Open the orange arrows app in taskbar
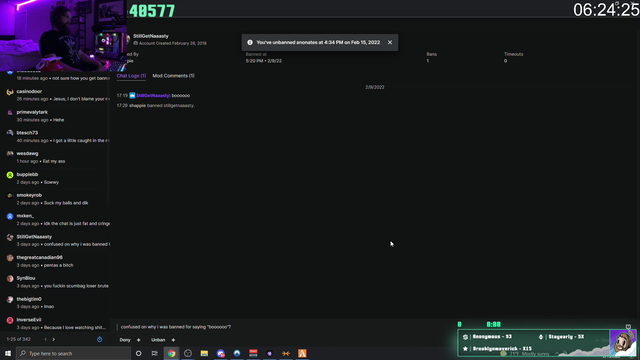 (x=286, y=353)
